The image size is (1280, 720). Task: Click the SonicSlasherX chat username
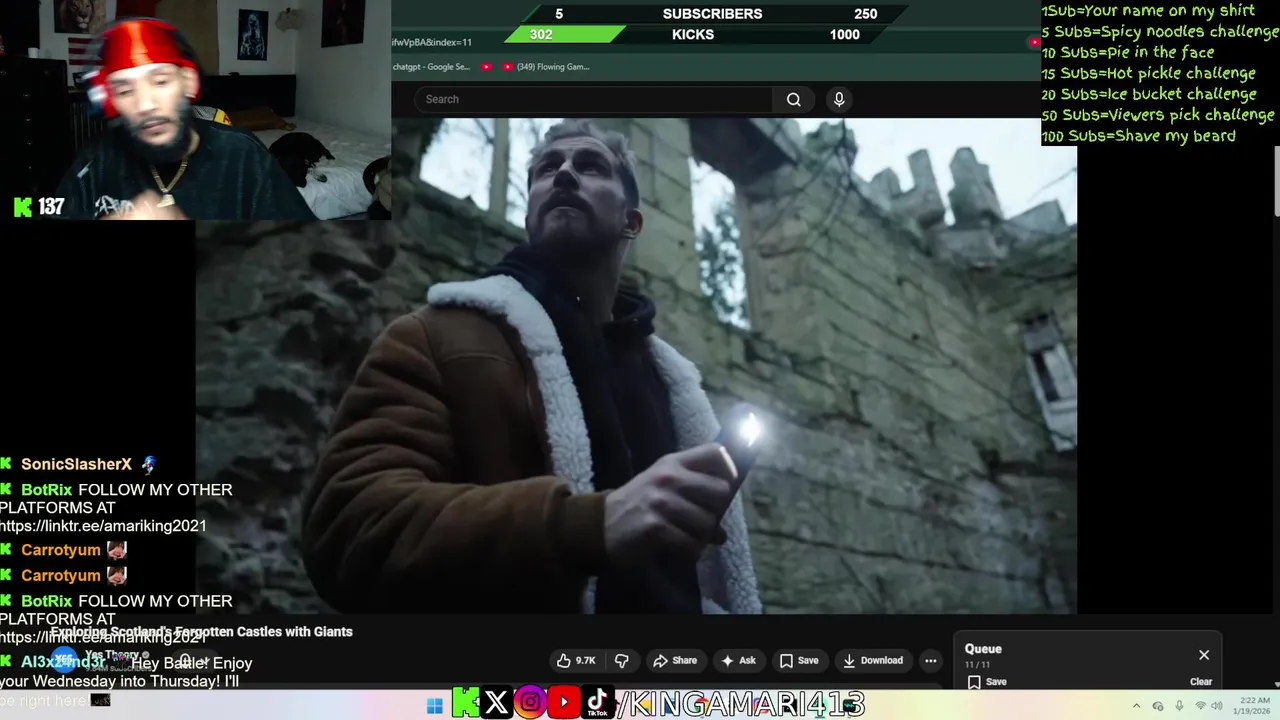coord(76,464)
